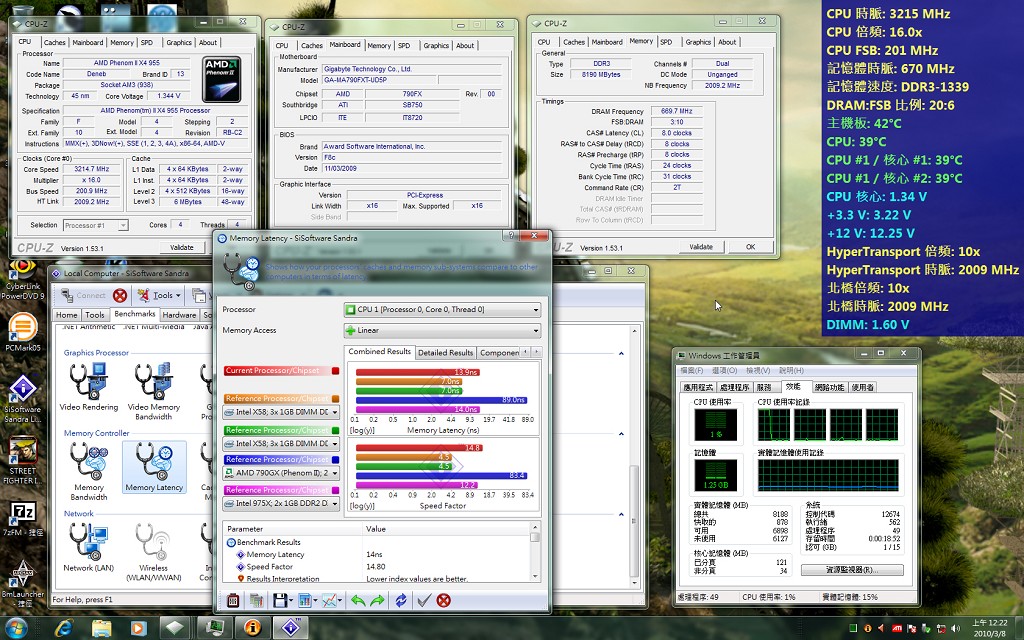Click the Windows Start button
Screen dimensions: 1024x640
[x=16, y=628]
